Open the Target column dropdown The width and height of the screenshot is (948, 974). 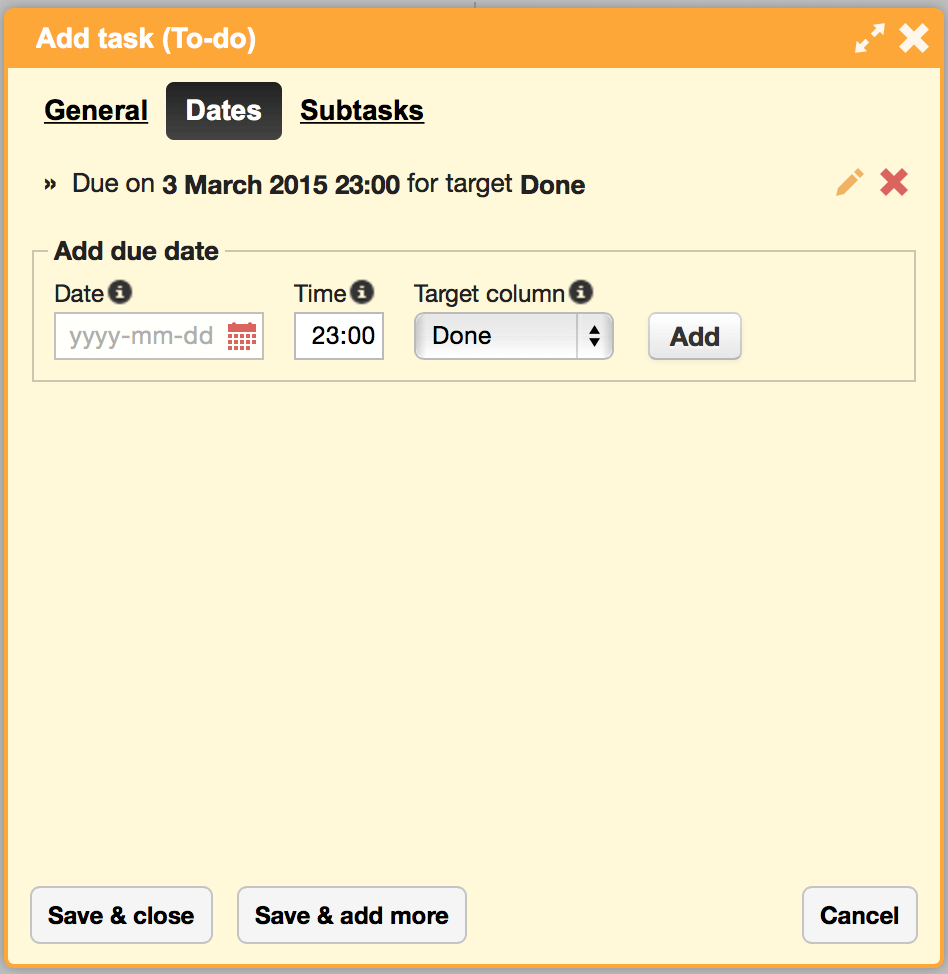tap(514, 336)
